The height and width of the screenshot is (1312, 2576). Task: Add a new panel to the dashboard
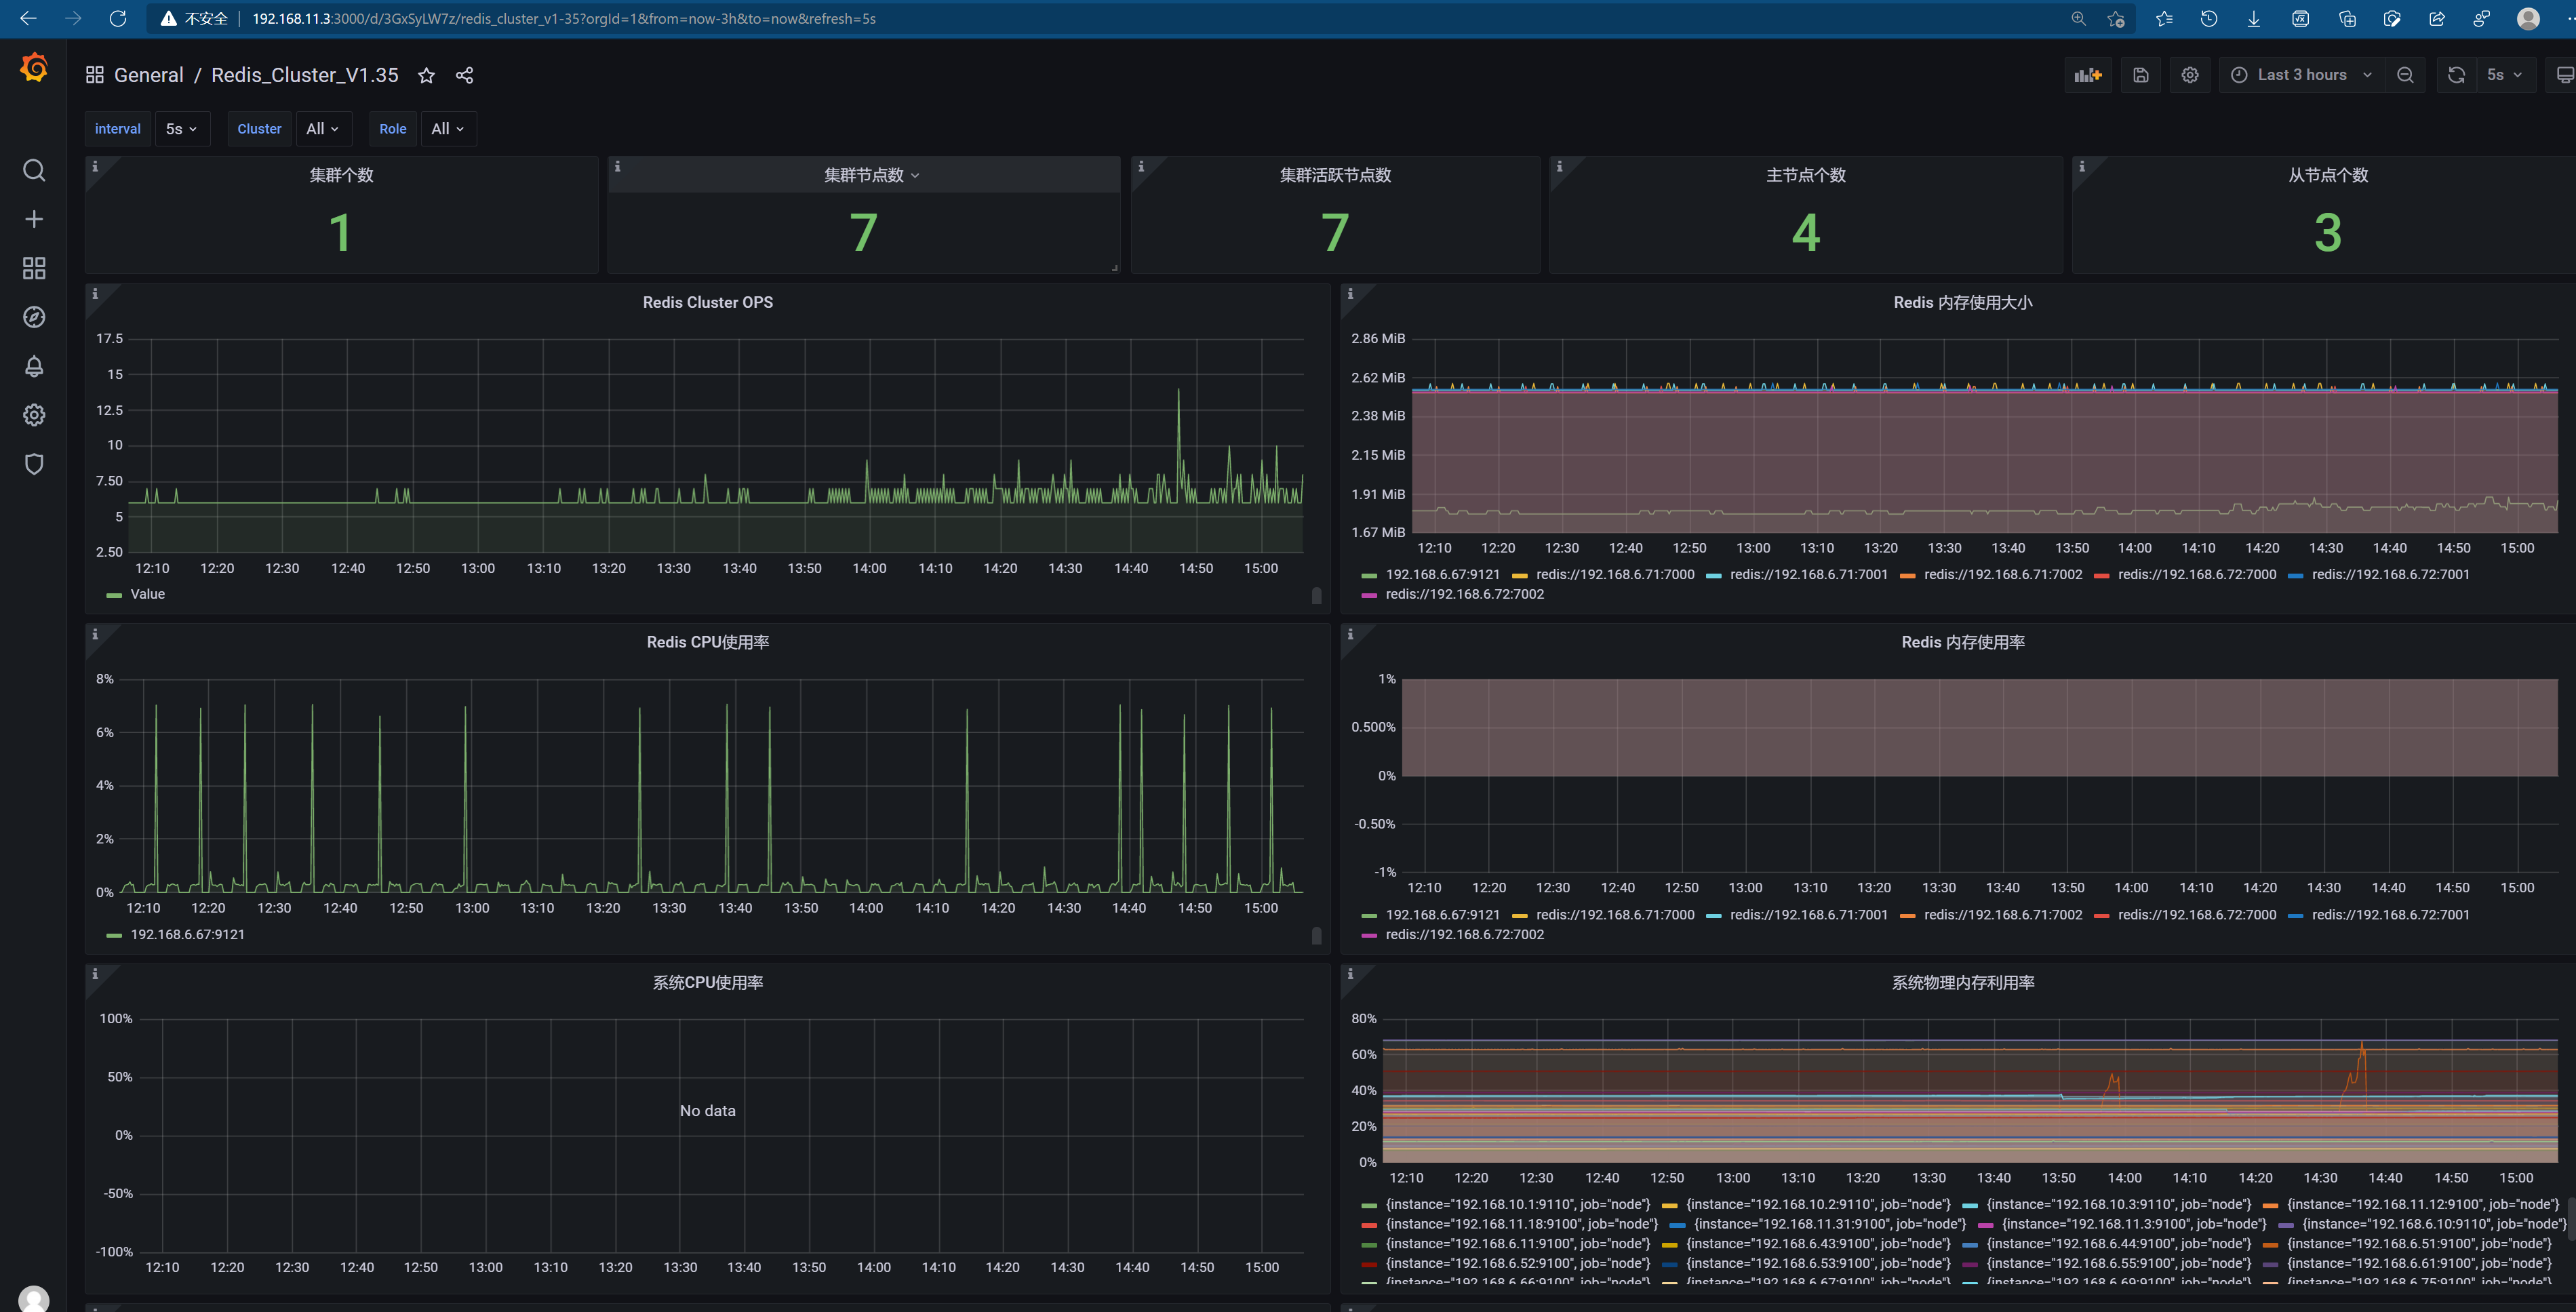2088,74
